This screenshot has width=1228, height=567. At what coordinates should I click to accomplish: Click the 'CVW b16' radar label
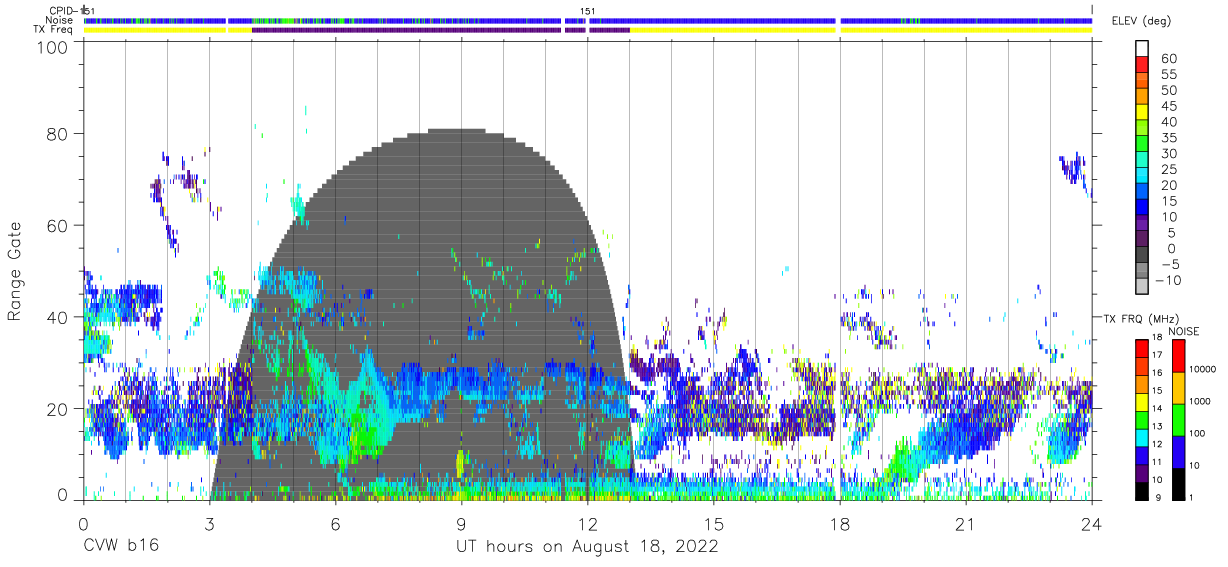[x=119, y=546]
